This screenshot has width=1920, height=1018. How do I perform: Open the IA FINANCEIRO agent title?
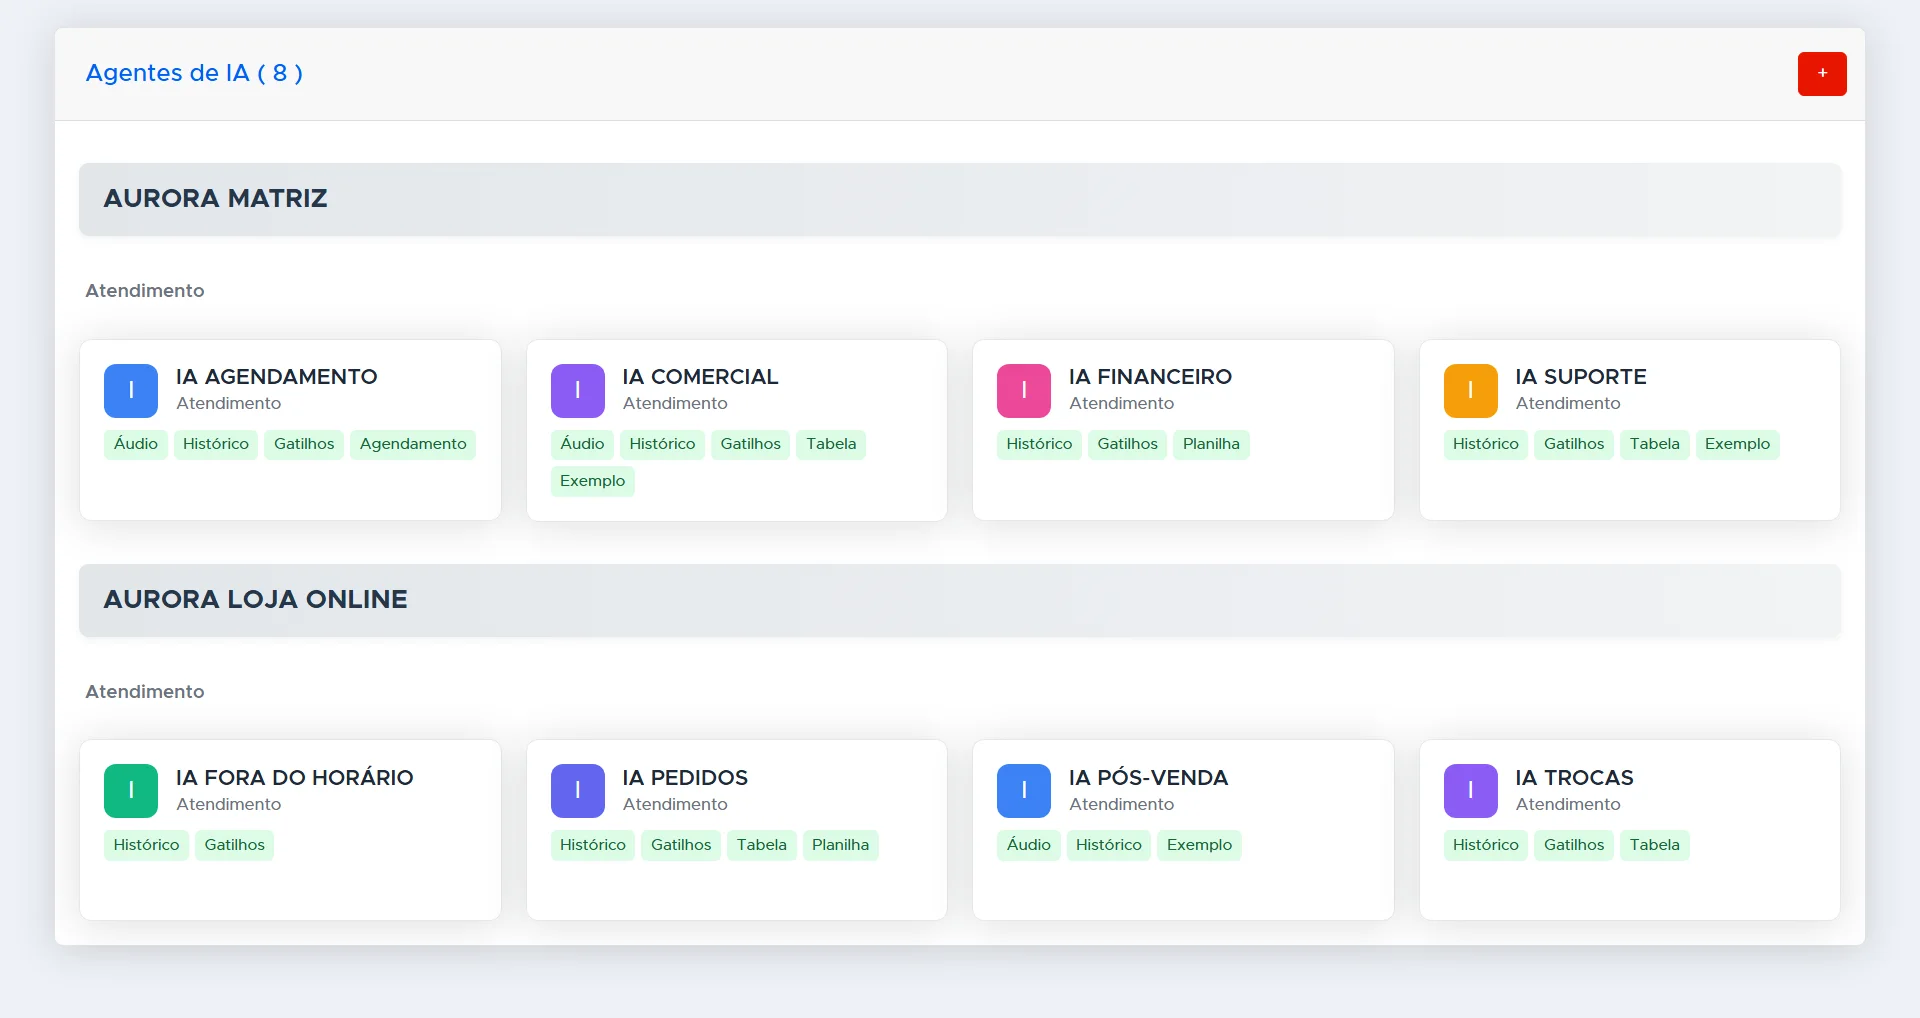click(x=1150, y=377)
